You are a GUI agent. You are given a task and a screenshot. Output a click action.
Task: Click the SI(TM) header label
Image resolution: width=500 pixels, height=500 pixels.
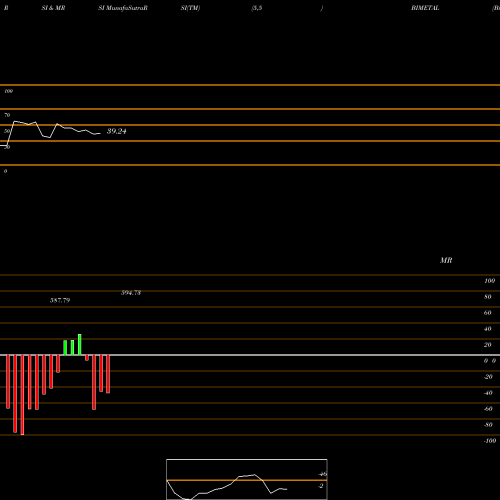(190, 8)
